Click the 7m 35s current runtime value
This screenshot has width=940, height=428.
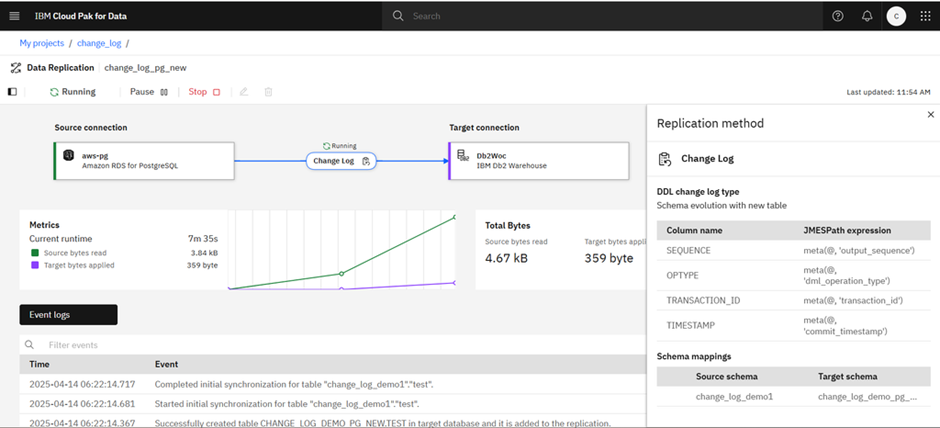203,239
